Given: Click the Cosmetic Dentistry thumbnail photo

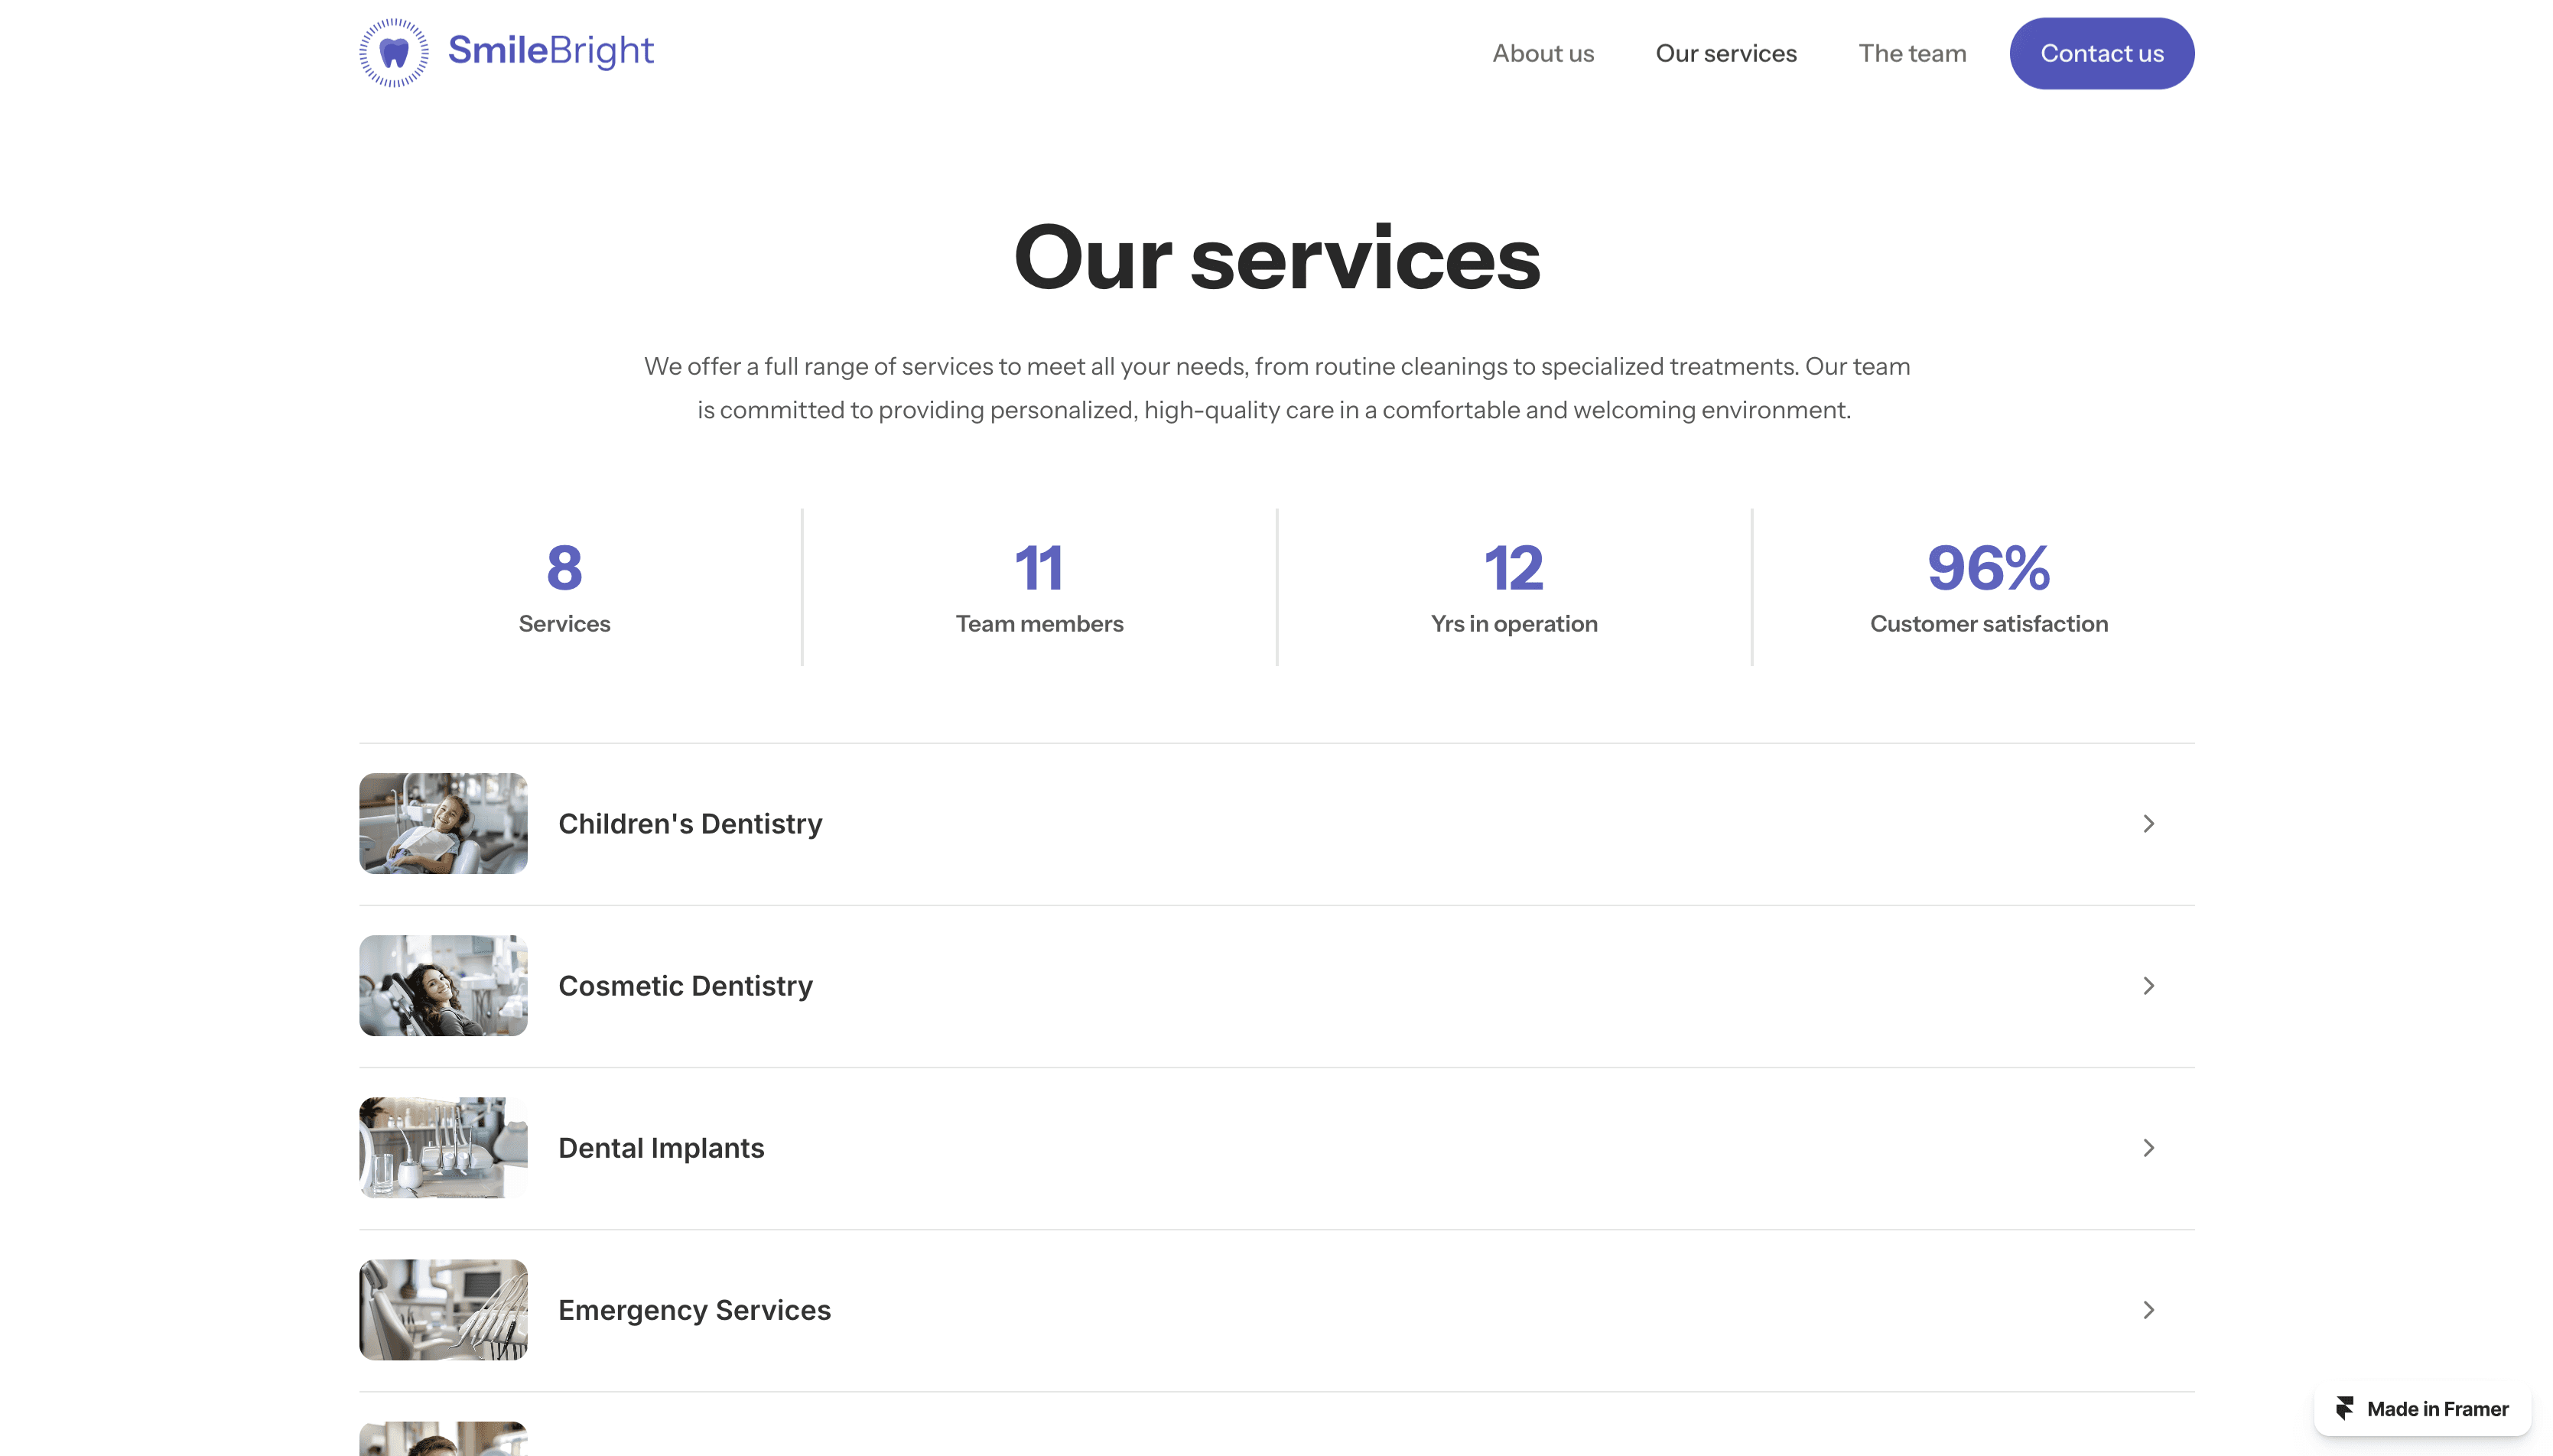Looking at the screenshot, I should click(443, 985).
